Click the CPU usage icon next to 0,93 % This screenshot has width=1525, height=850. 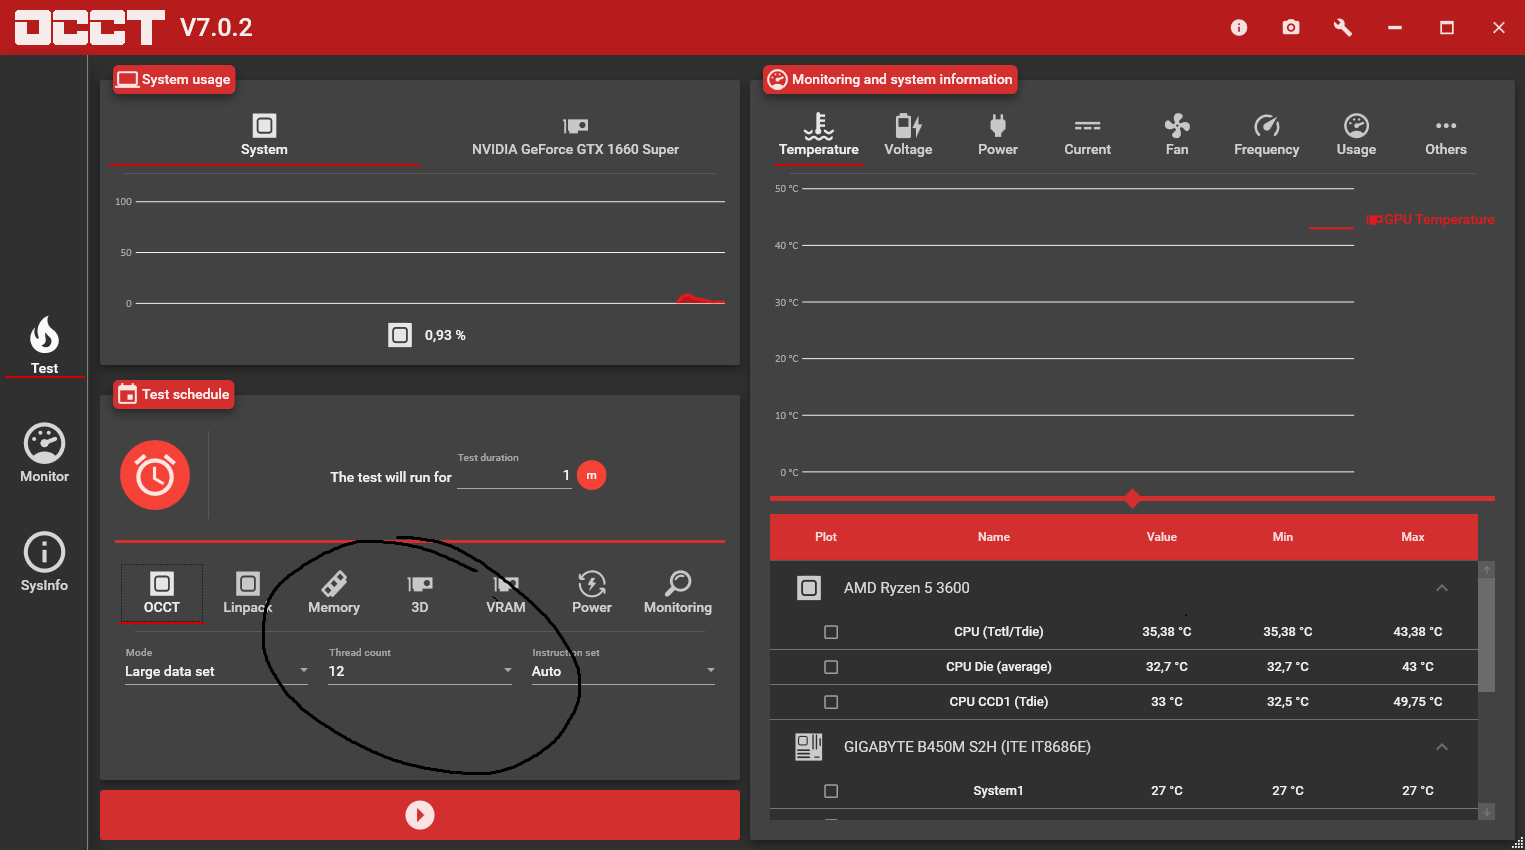click(400, 335)
